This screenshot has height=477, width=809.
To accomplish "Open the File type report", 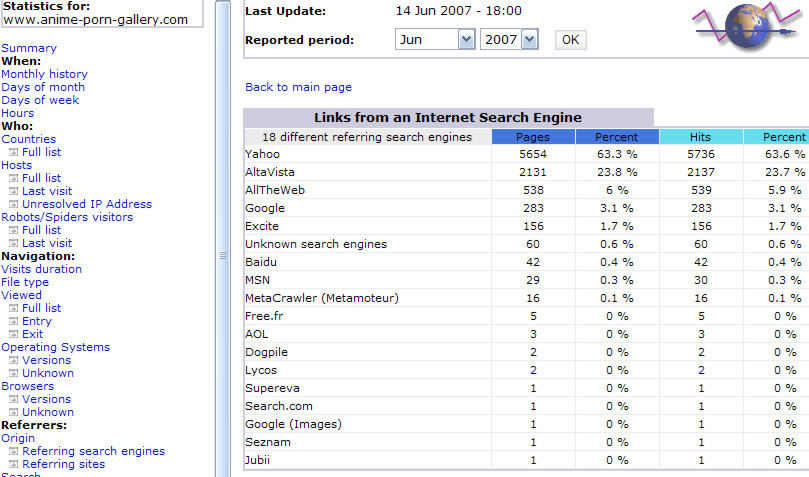I will point(25,282).
